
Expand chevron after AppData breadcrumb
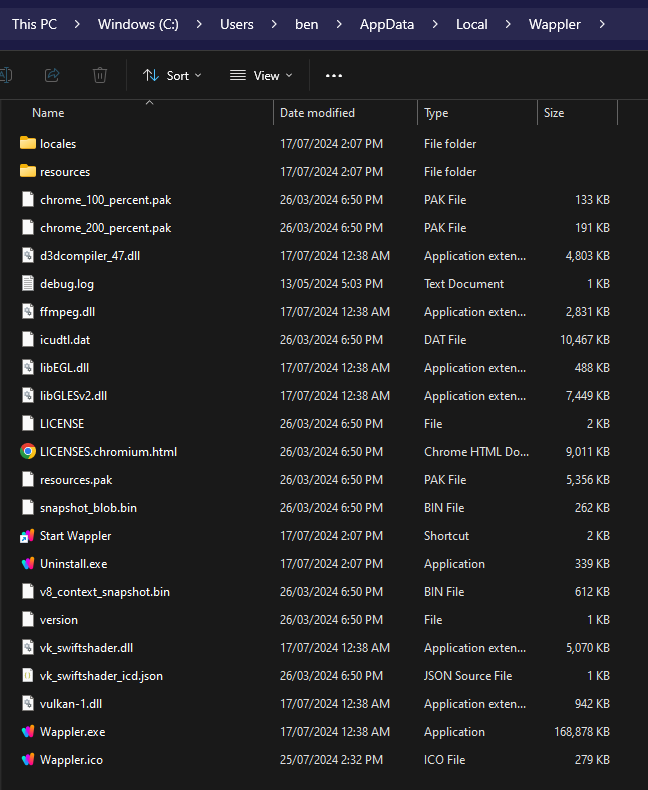pyautogui.click(x=435, y=24)
